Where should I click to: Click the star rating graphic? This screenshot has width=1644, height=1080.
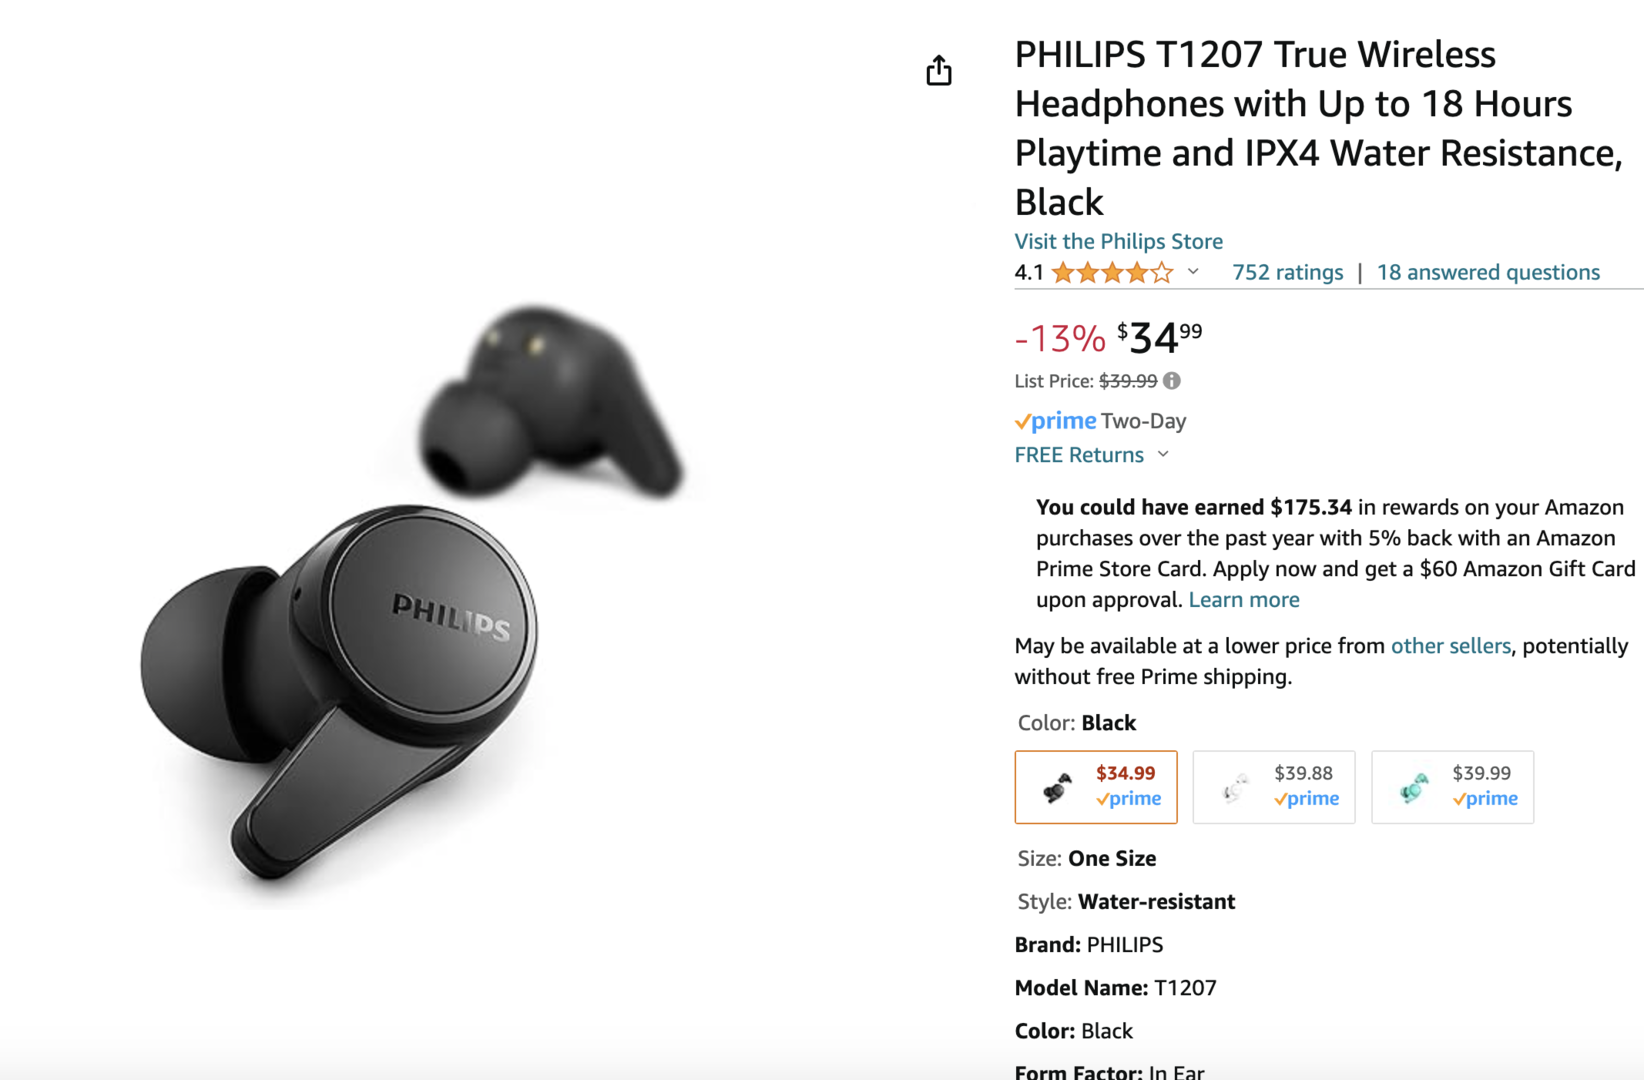(x=1112, y=273)
